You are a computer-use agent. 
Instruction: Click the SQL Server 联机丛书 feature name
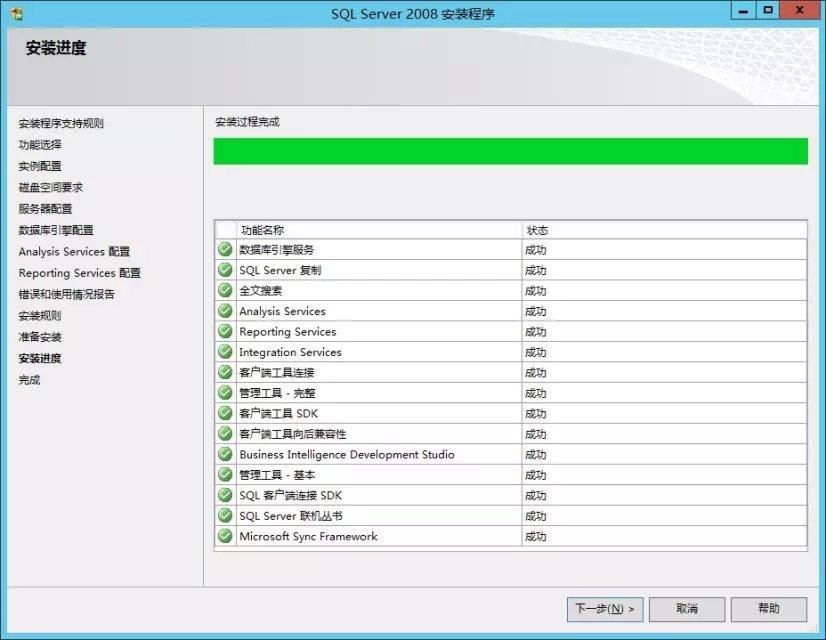(291, 516)
